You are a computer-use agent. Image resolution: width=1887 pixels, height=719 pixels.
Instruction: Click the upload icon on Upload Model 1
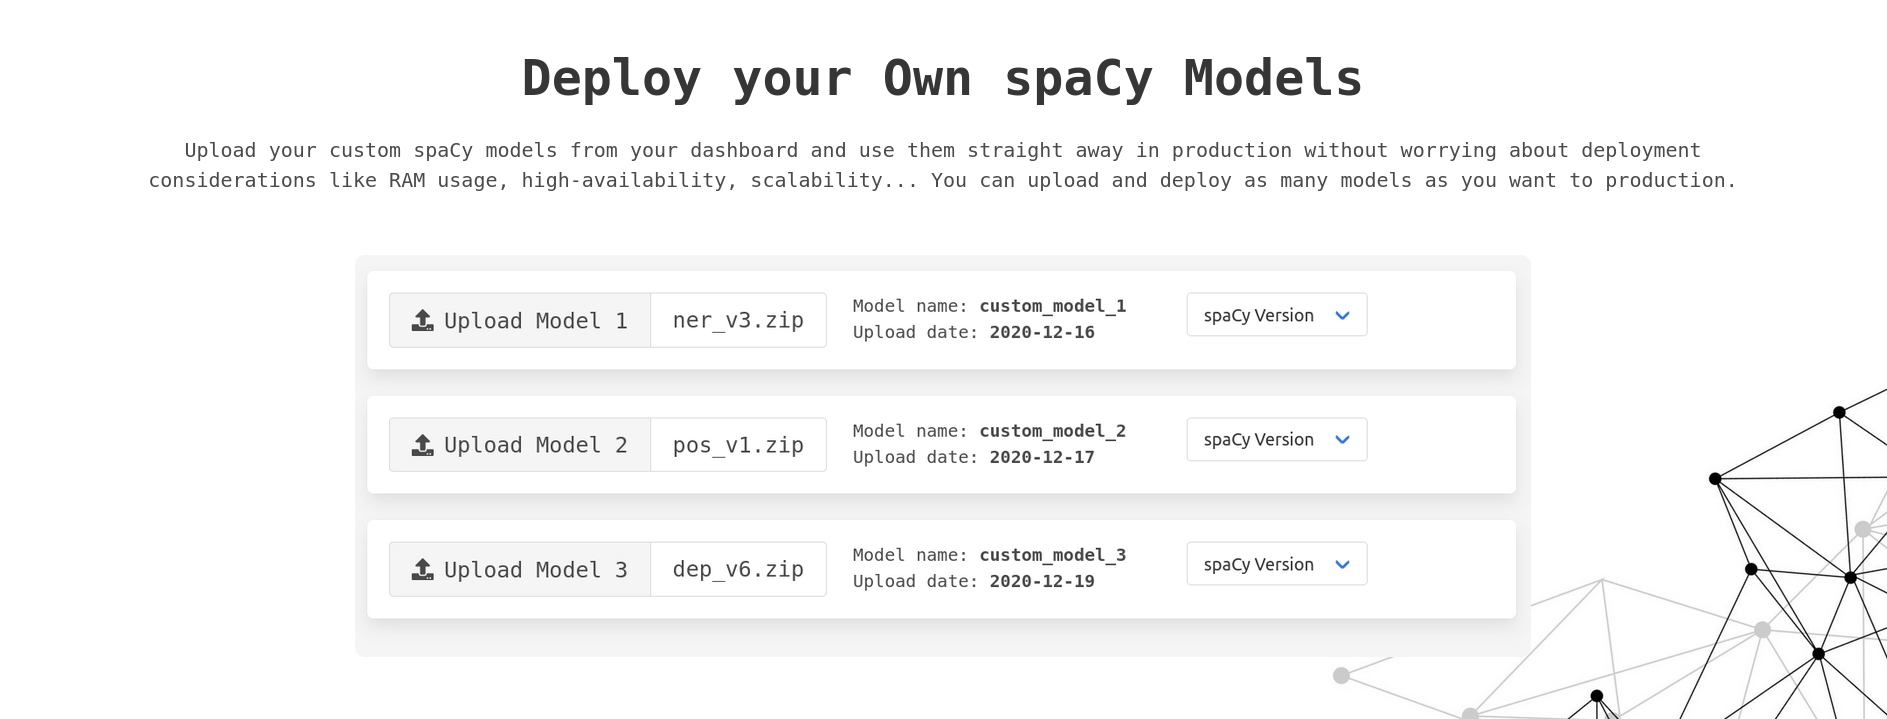pos(422,320)
